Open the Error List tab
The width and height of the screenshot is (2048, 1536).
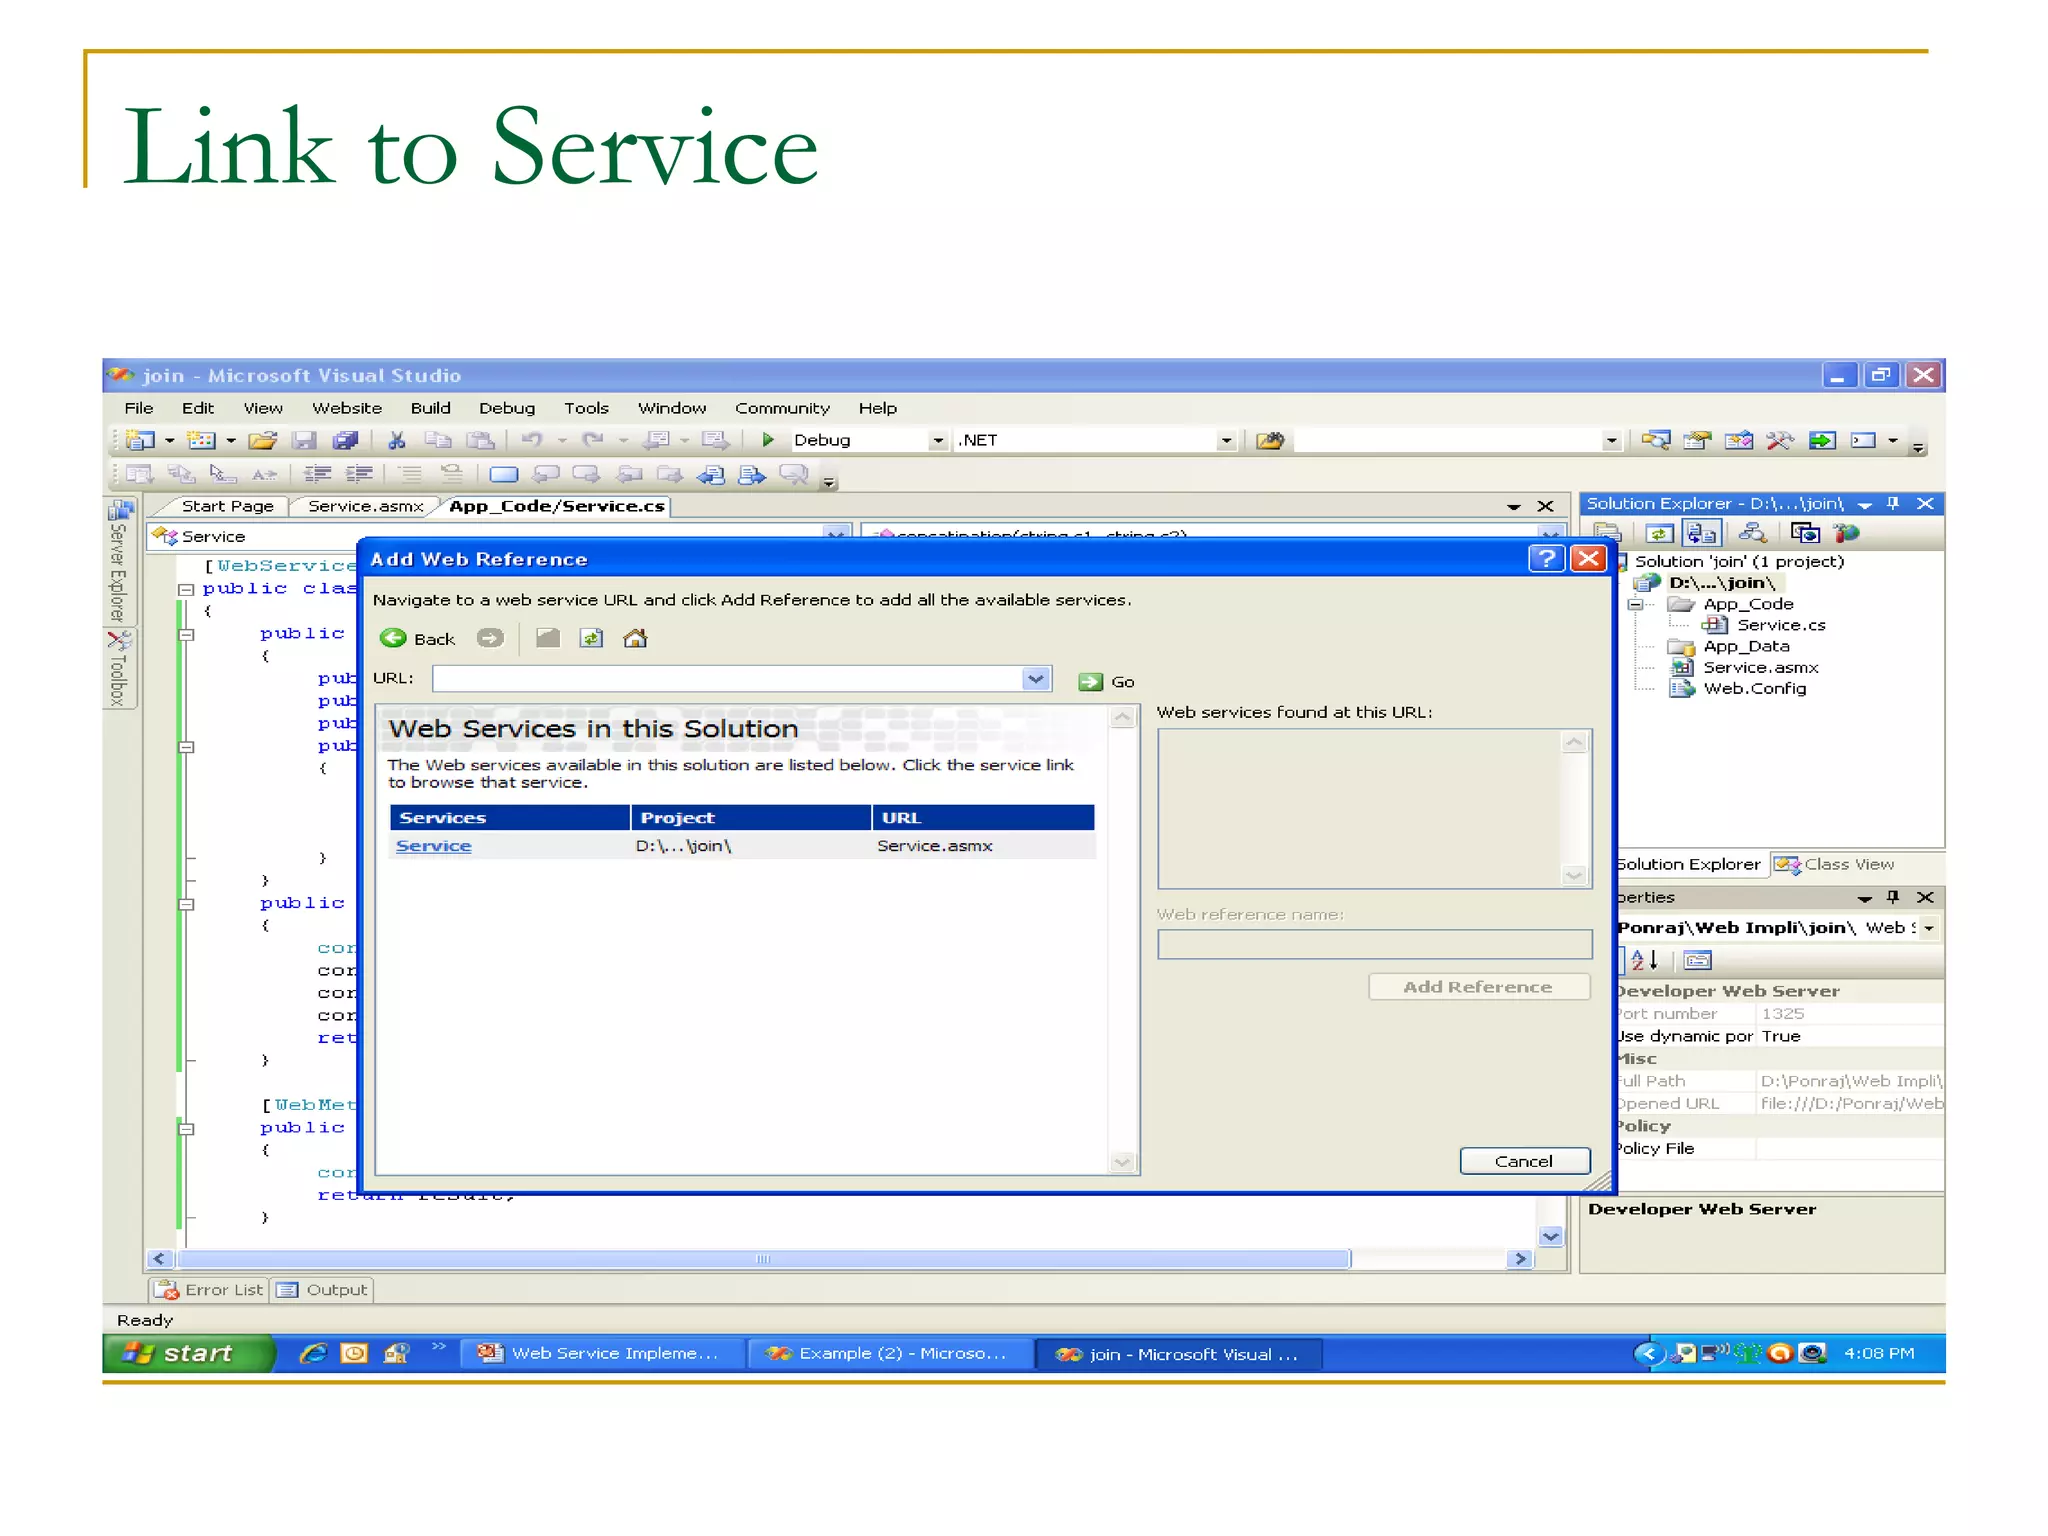click(x=209, y=1290)
